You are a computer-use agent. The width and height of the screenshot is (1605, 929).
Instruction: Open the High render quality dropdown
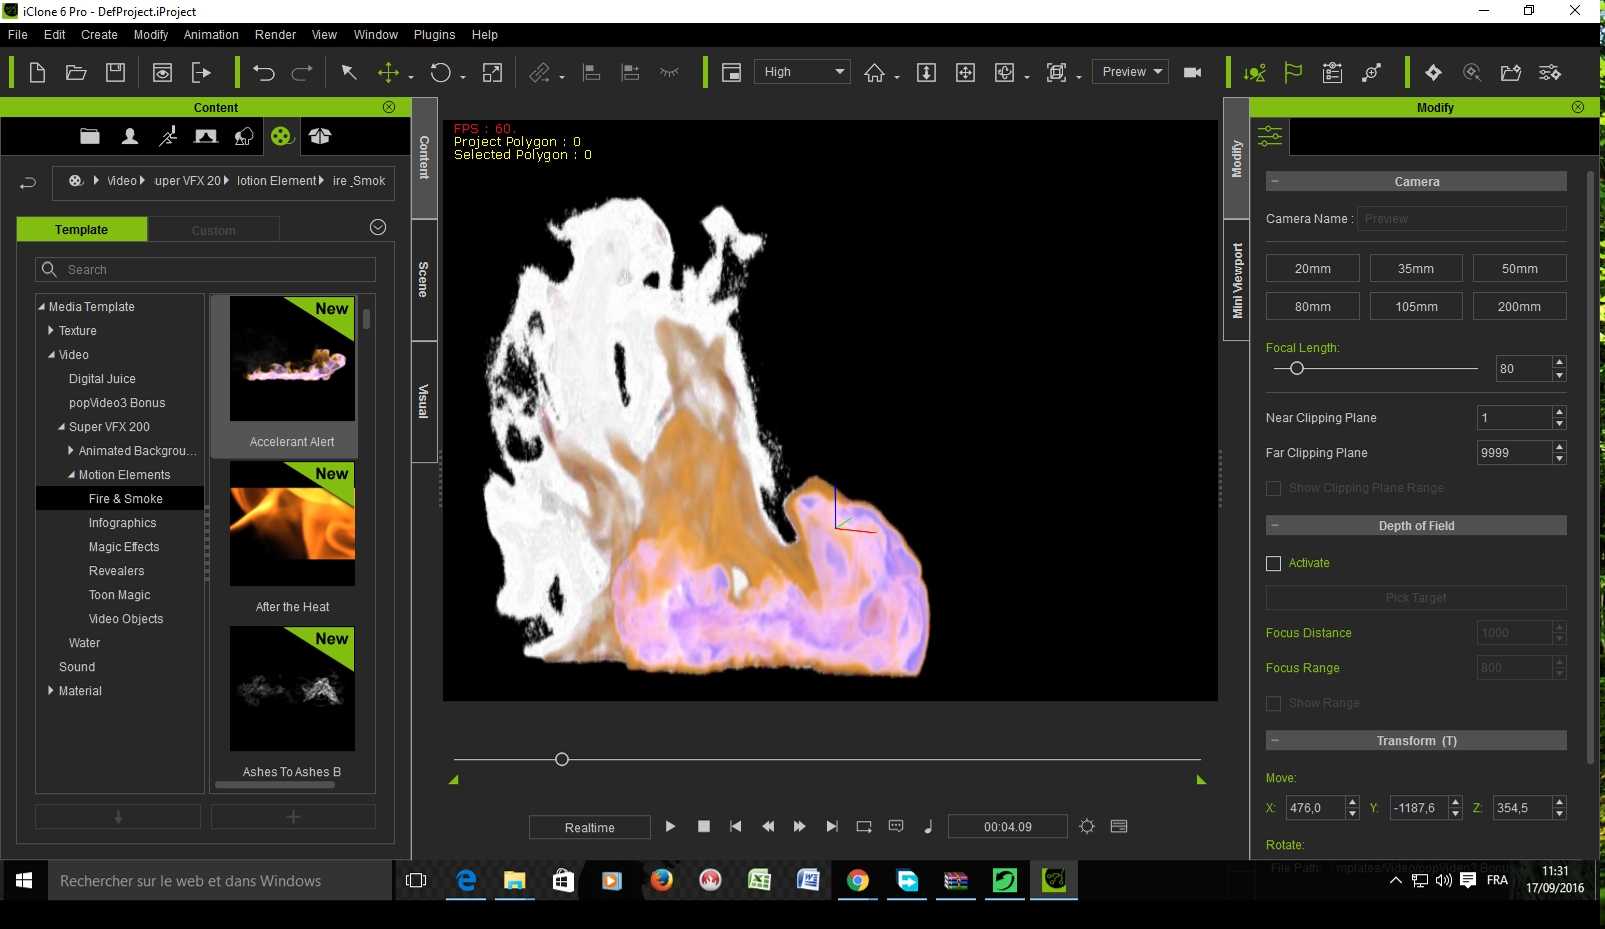point(801,72)
